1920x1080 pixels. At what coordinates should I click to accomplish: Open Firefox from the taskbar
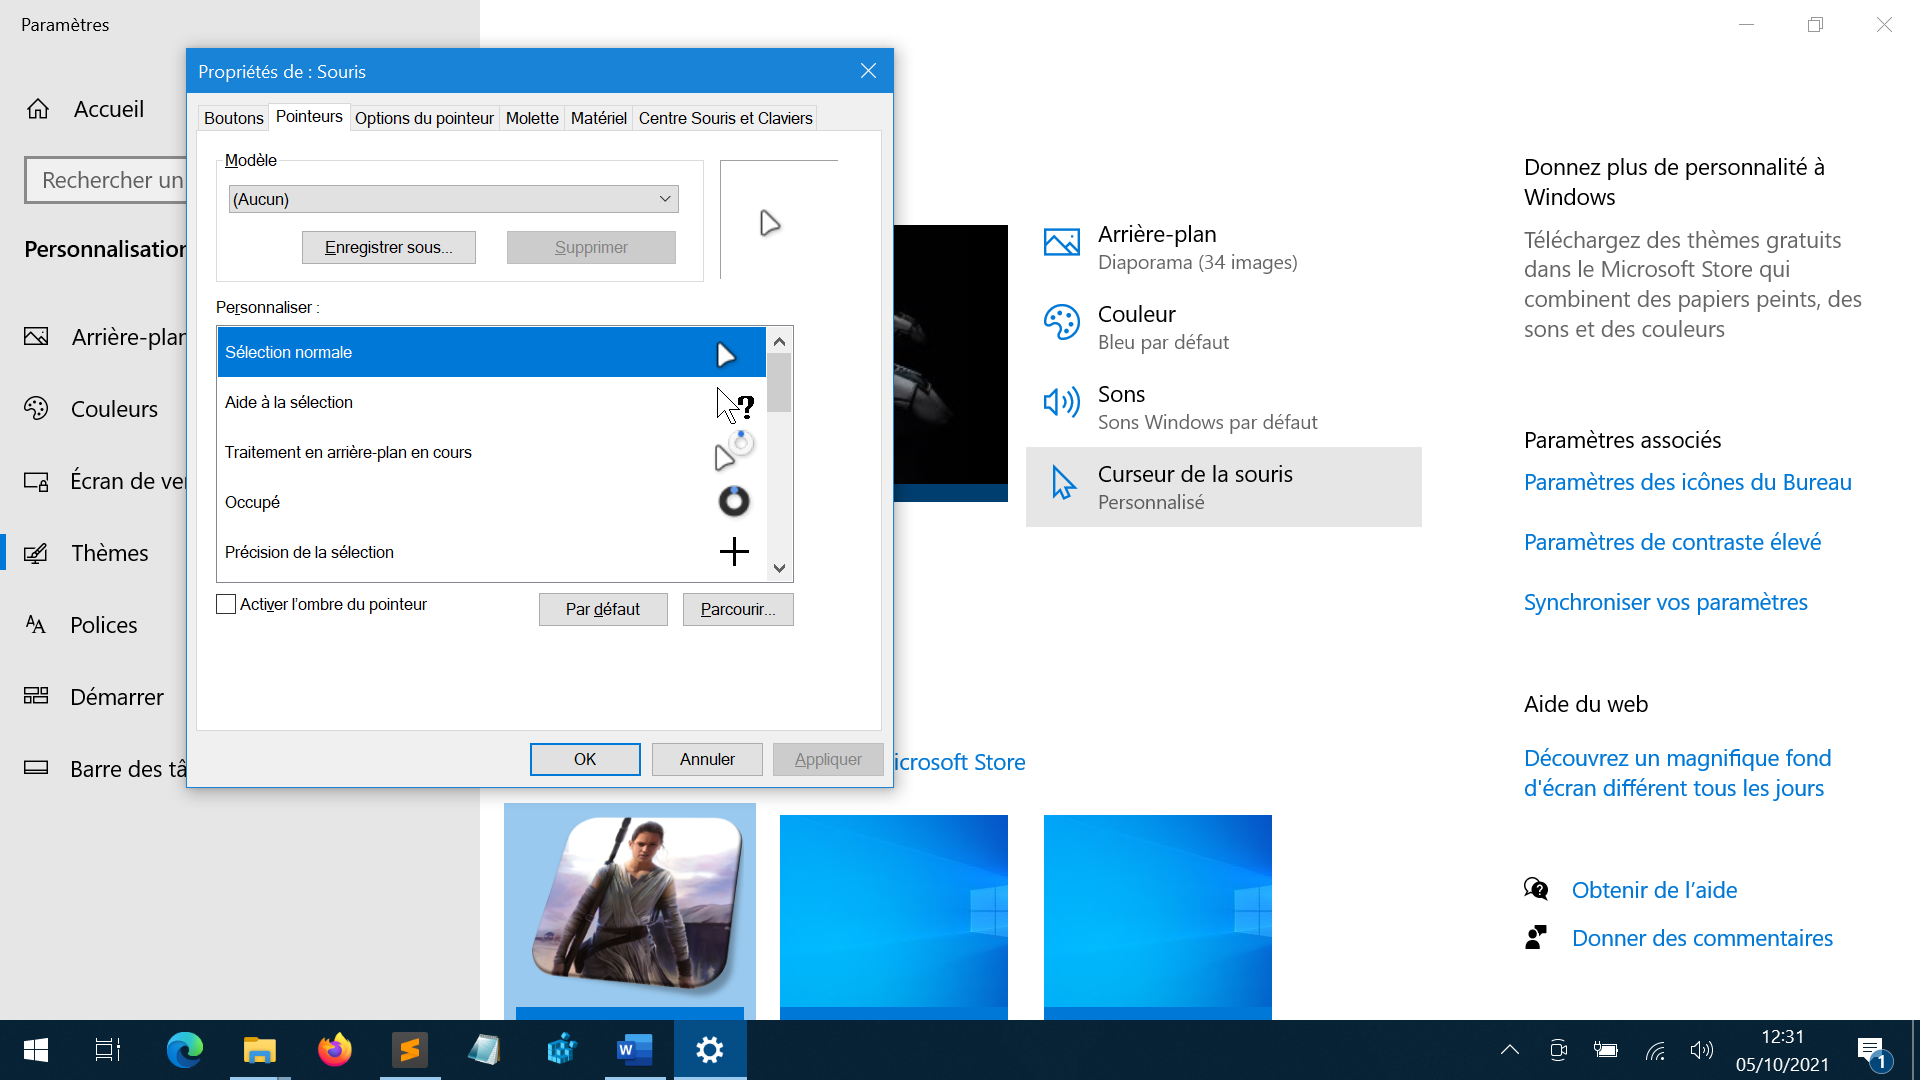click(x=335, y=1050)
